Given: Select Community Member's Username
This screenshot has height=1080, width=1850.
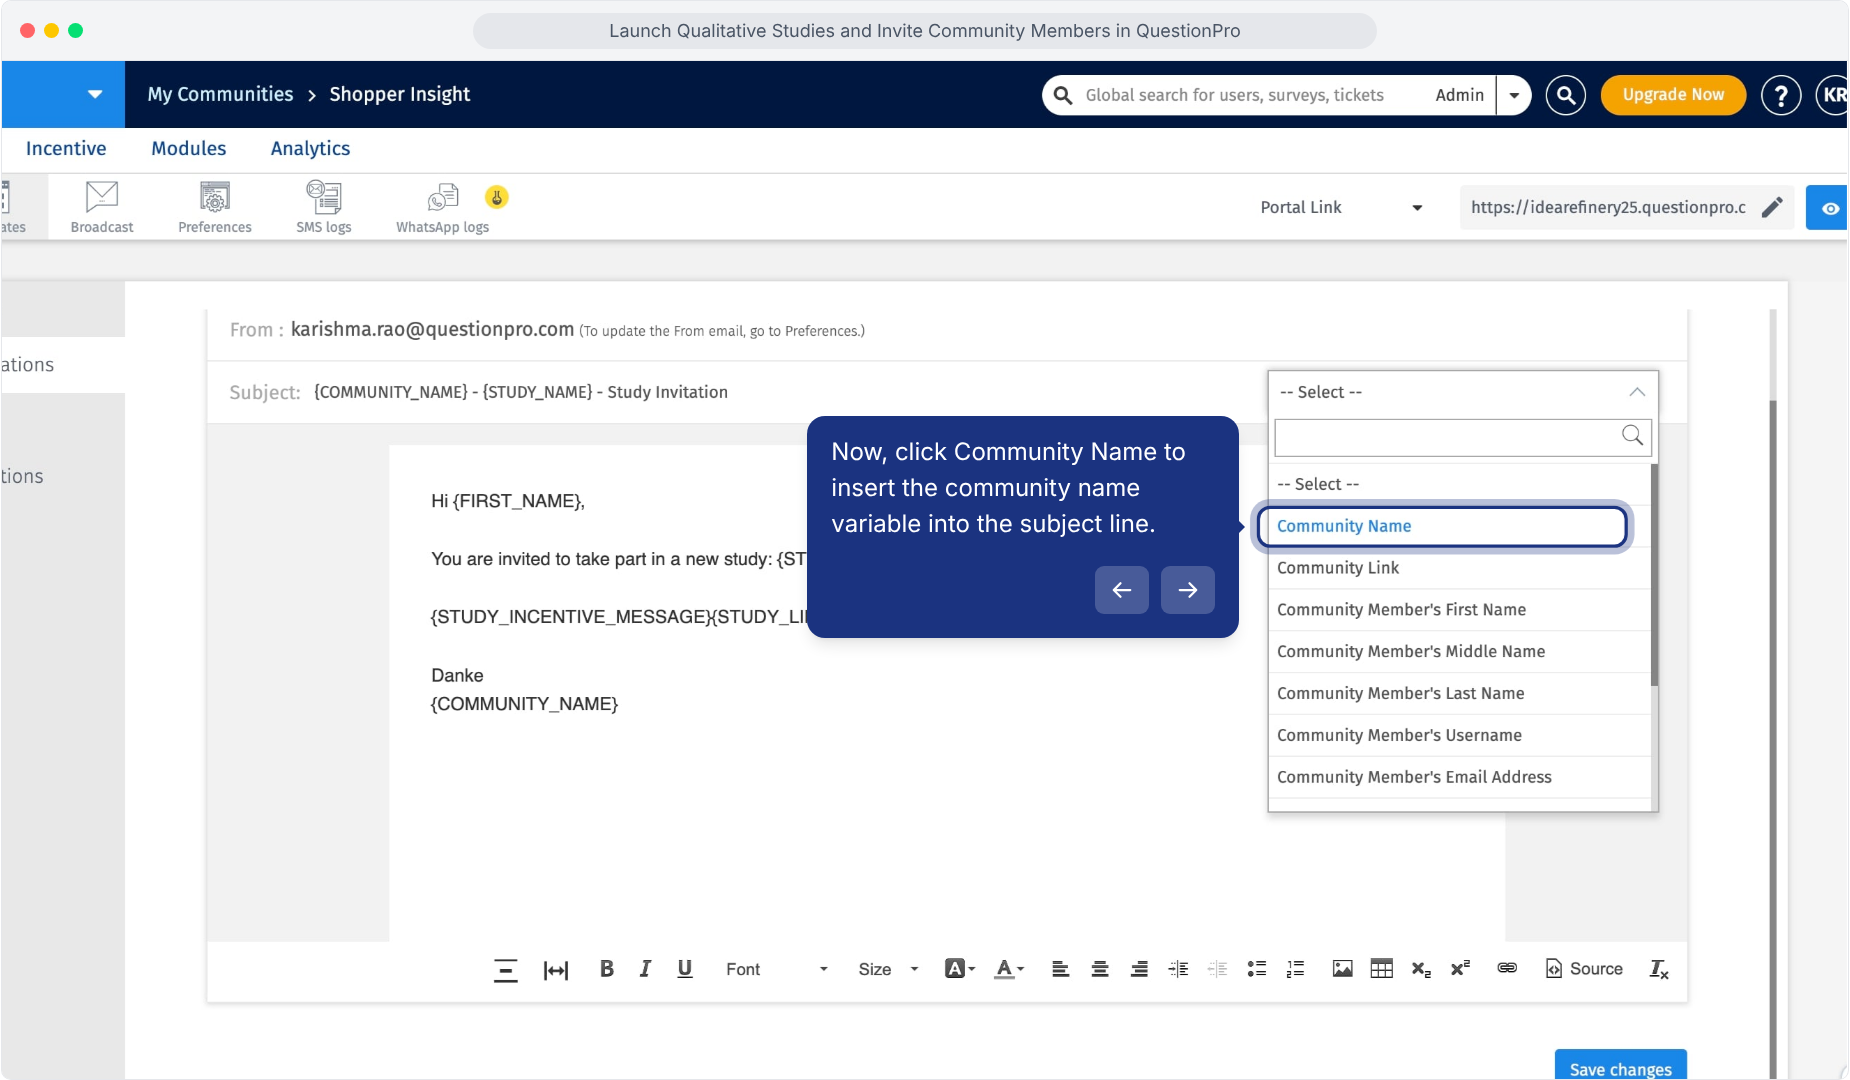Looking at the screenshot, I should coord(1459,736).
